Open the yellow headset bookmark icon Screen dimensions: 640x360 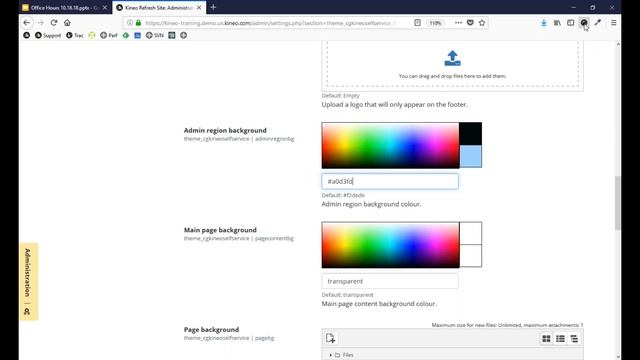pos(92,36)
